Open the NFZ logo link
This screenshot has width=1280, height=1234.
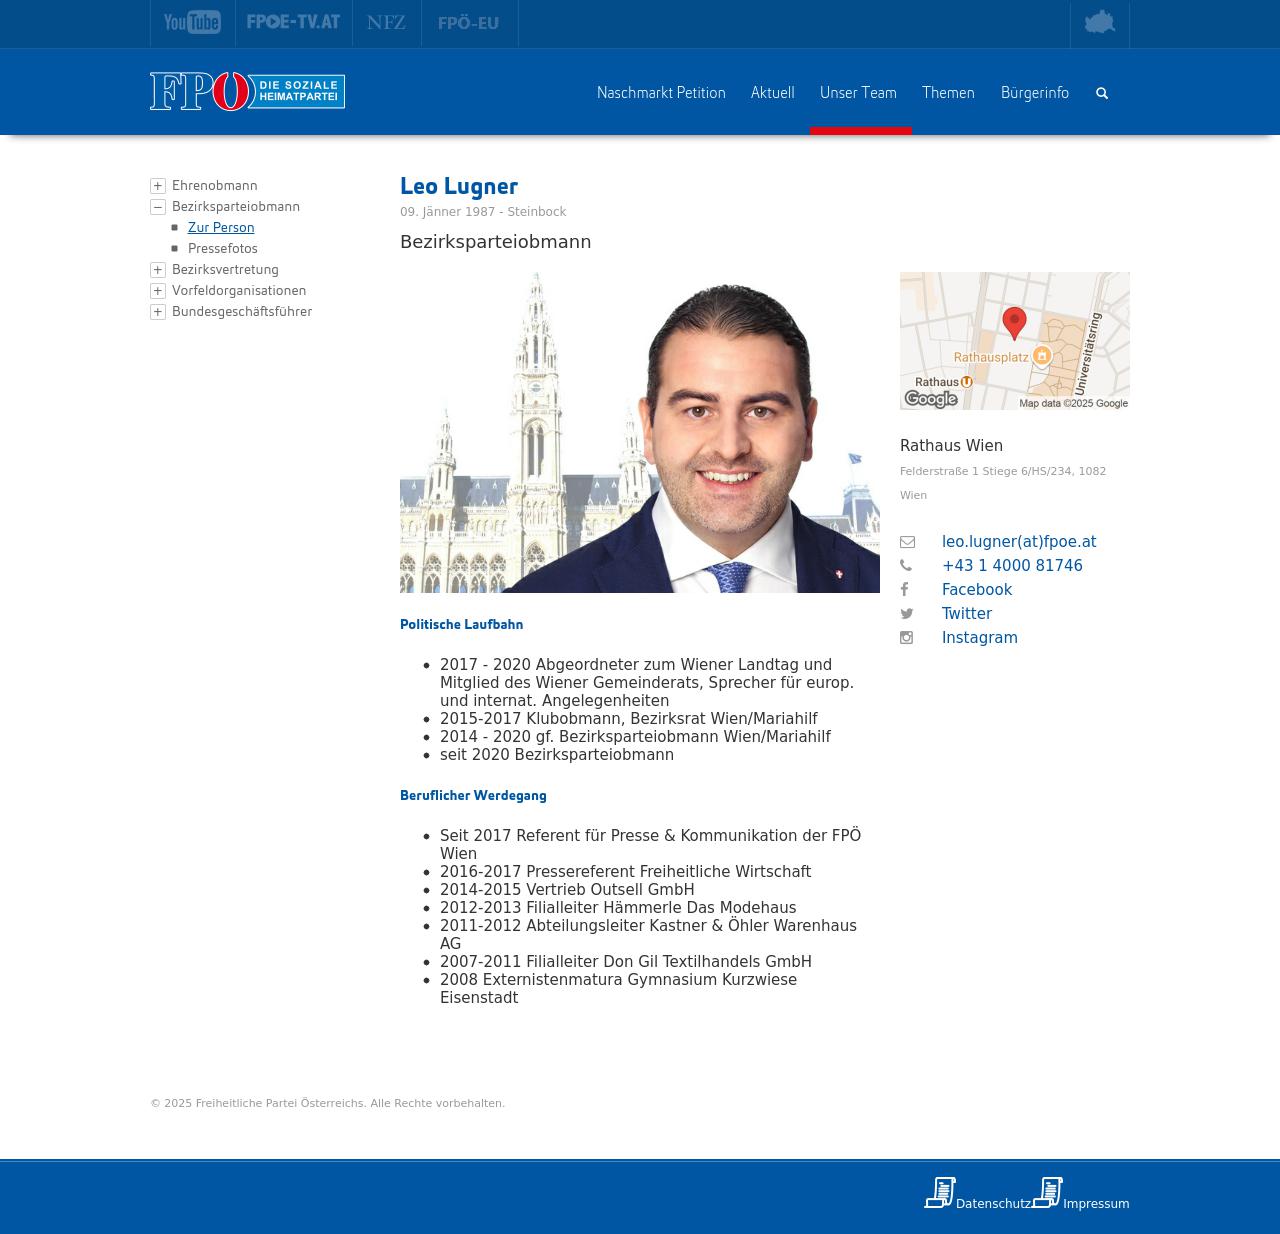(386, 22)
